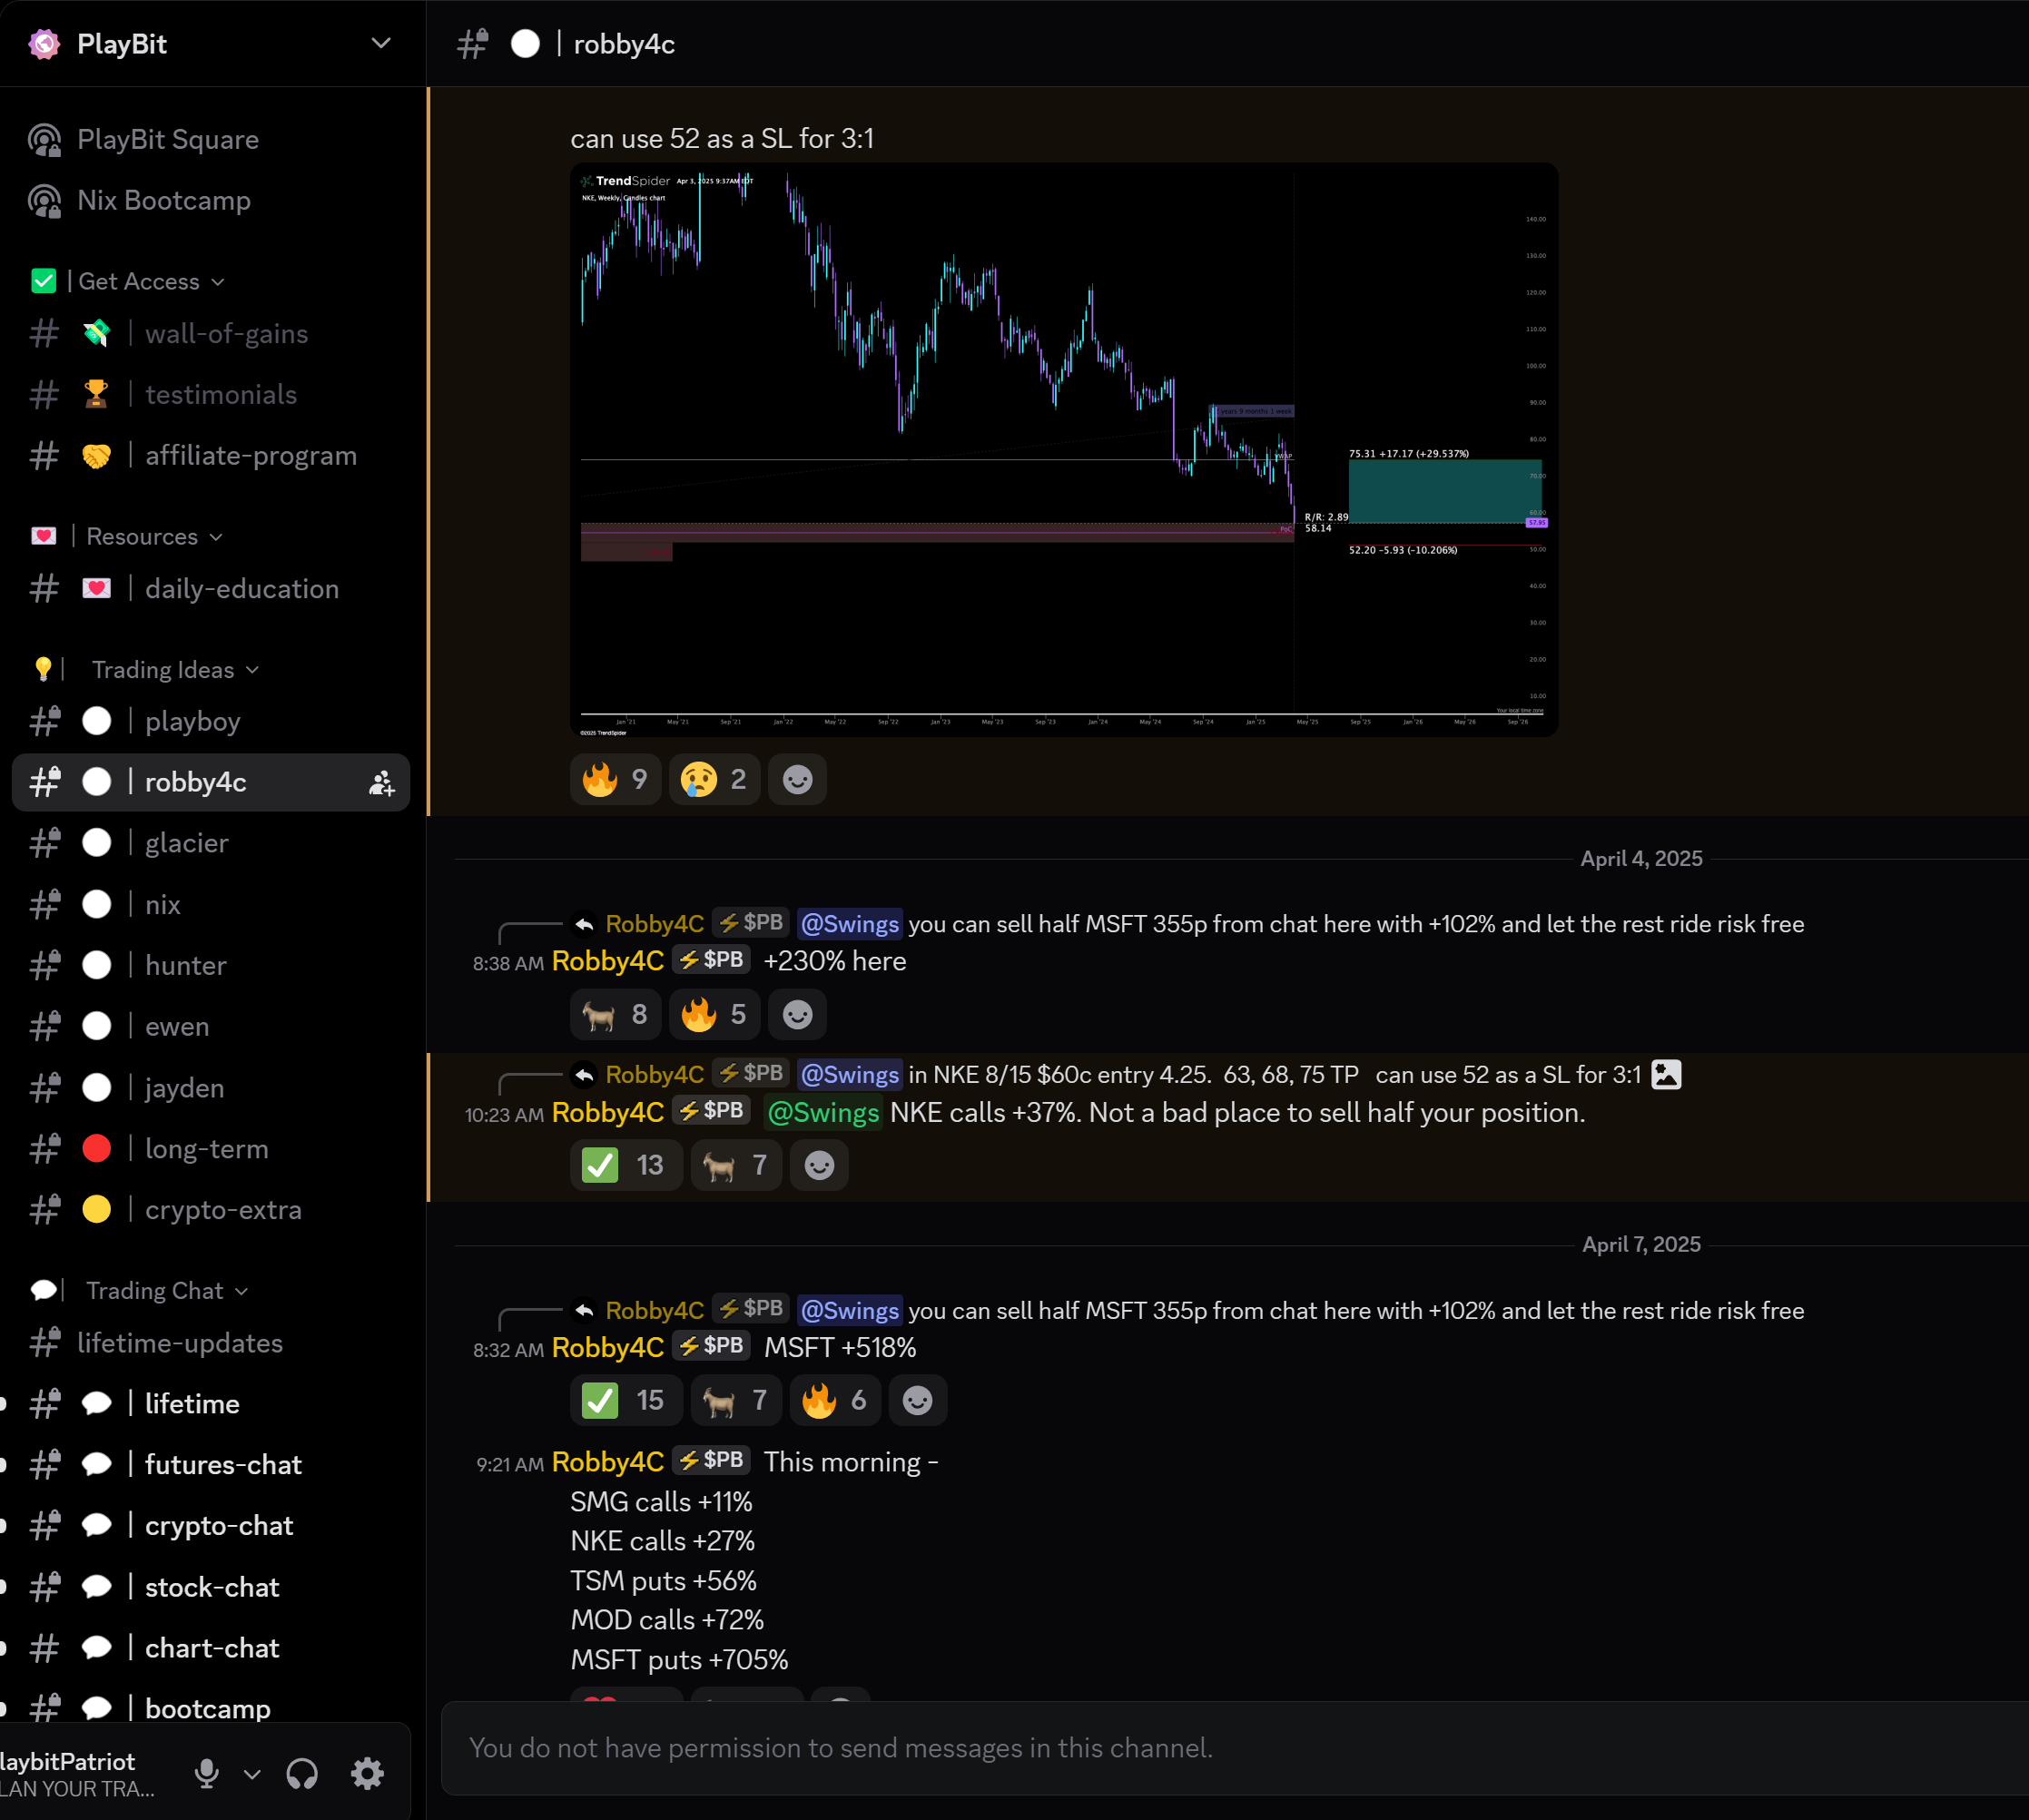The height and width of the screenshot is (1820, 2029).
Task: Open the PlayBit server dropdown
Action: click(x=380, y=43)
